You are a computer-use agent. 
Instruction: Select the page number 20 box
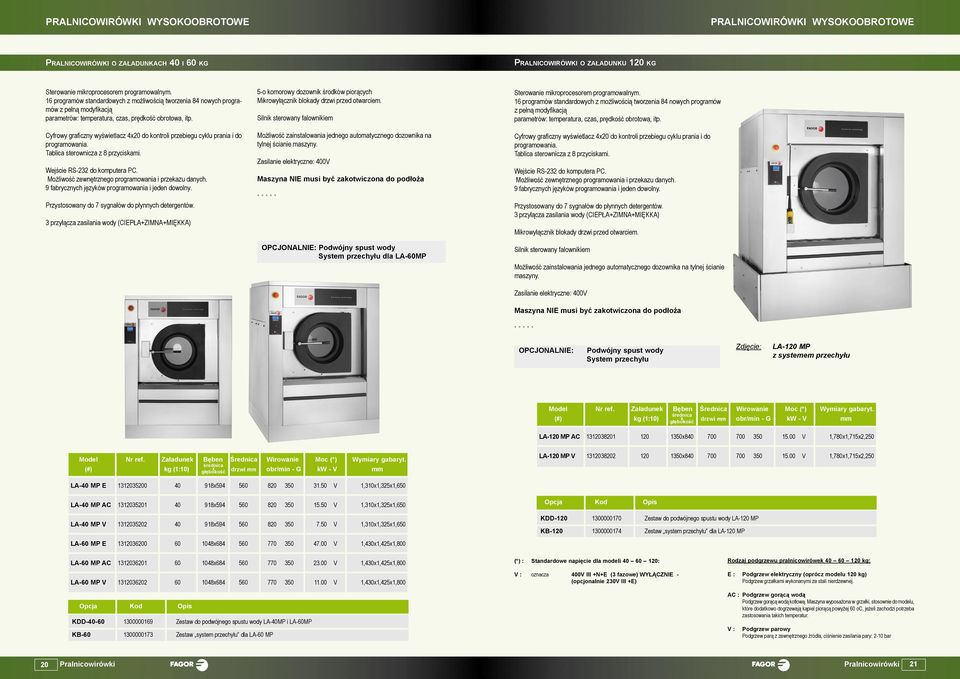45,664
